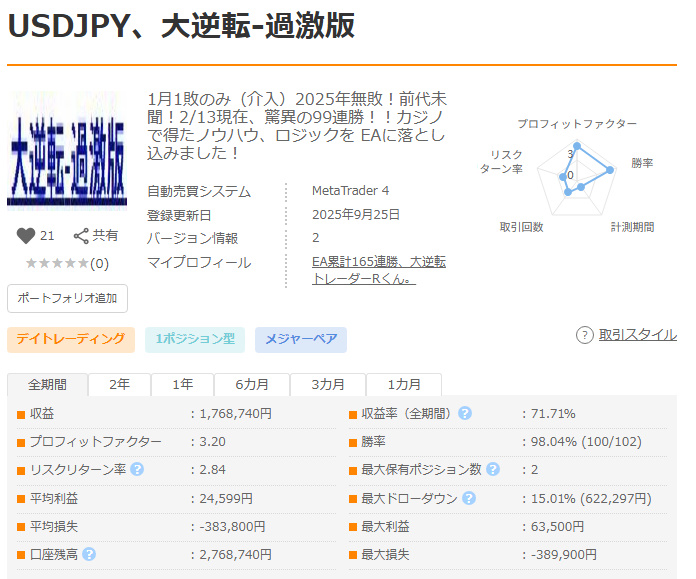Click the 登録更新日 label
The height and width of the screenshot is (579, 696).
[x=179, y=215]
